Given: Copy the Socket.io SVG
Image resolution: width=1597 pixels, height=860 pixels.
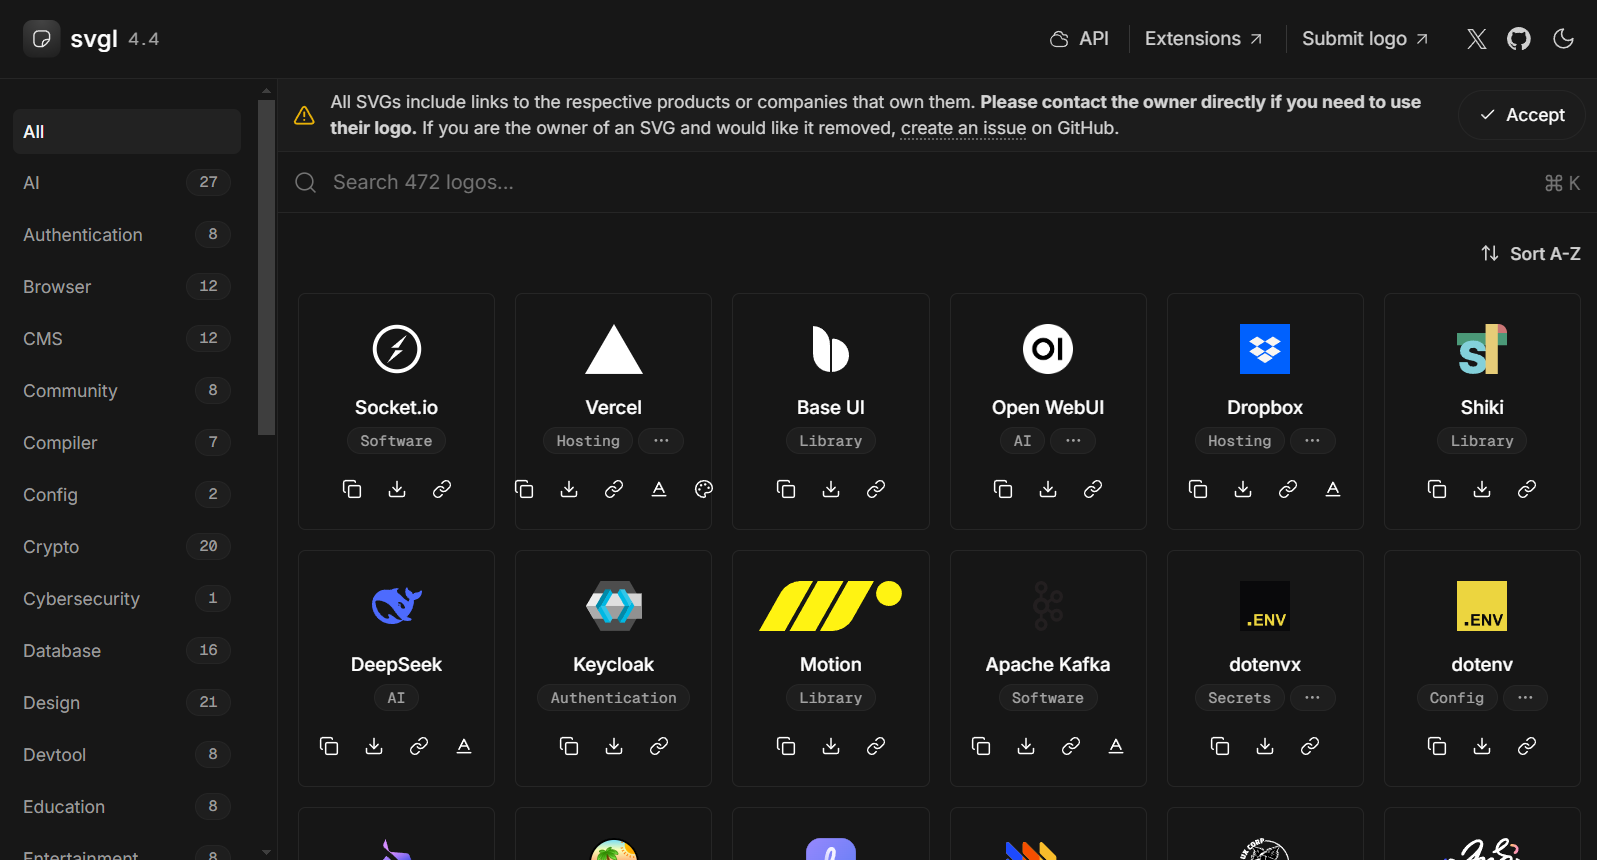Looking at the screenshot, I should [352, 489].
